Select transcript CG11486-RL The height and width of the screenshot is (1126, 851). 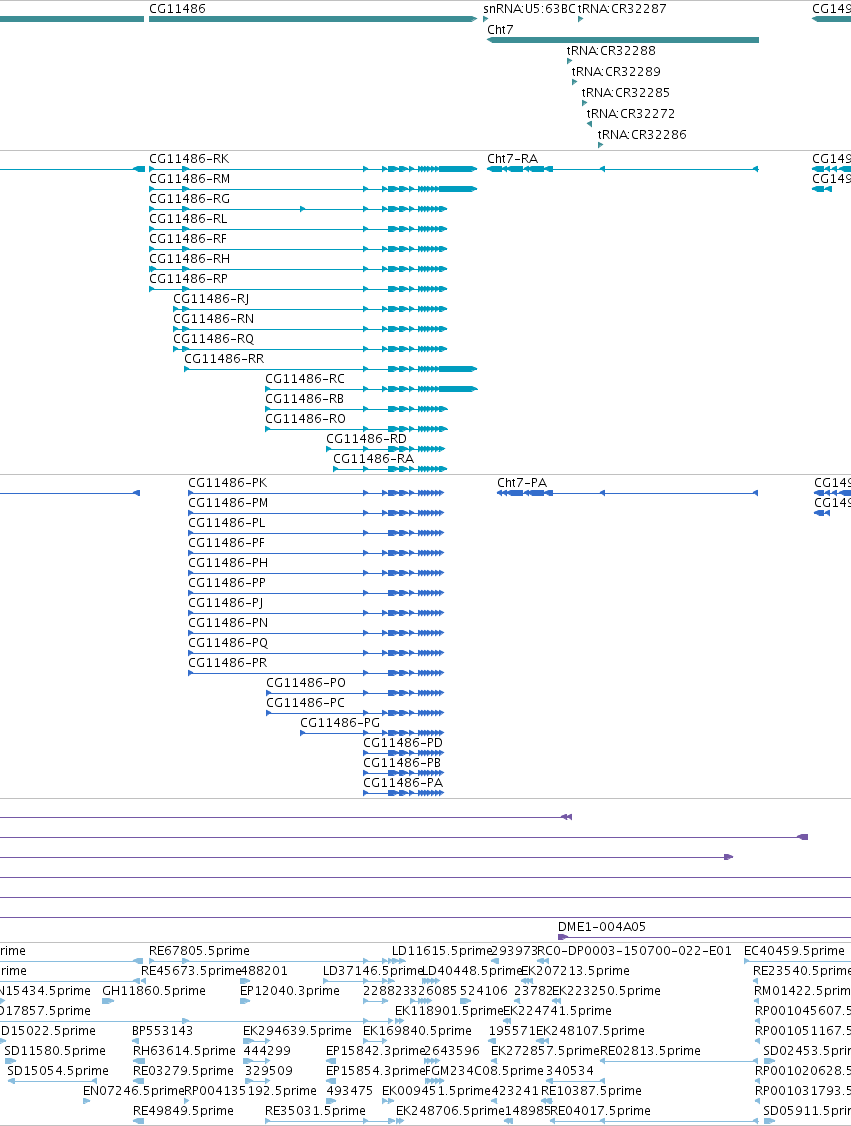(x=188, y=219)
